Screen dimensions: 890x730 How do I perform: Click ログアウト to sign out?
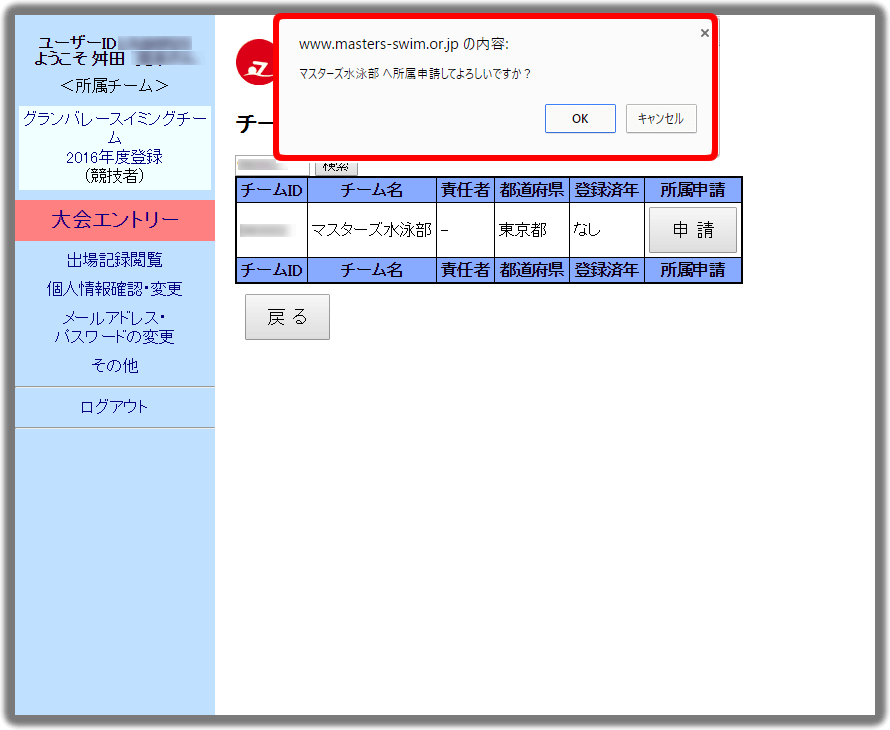[115, 407]
